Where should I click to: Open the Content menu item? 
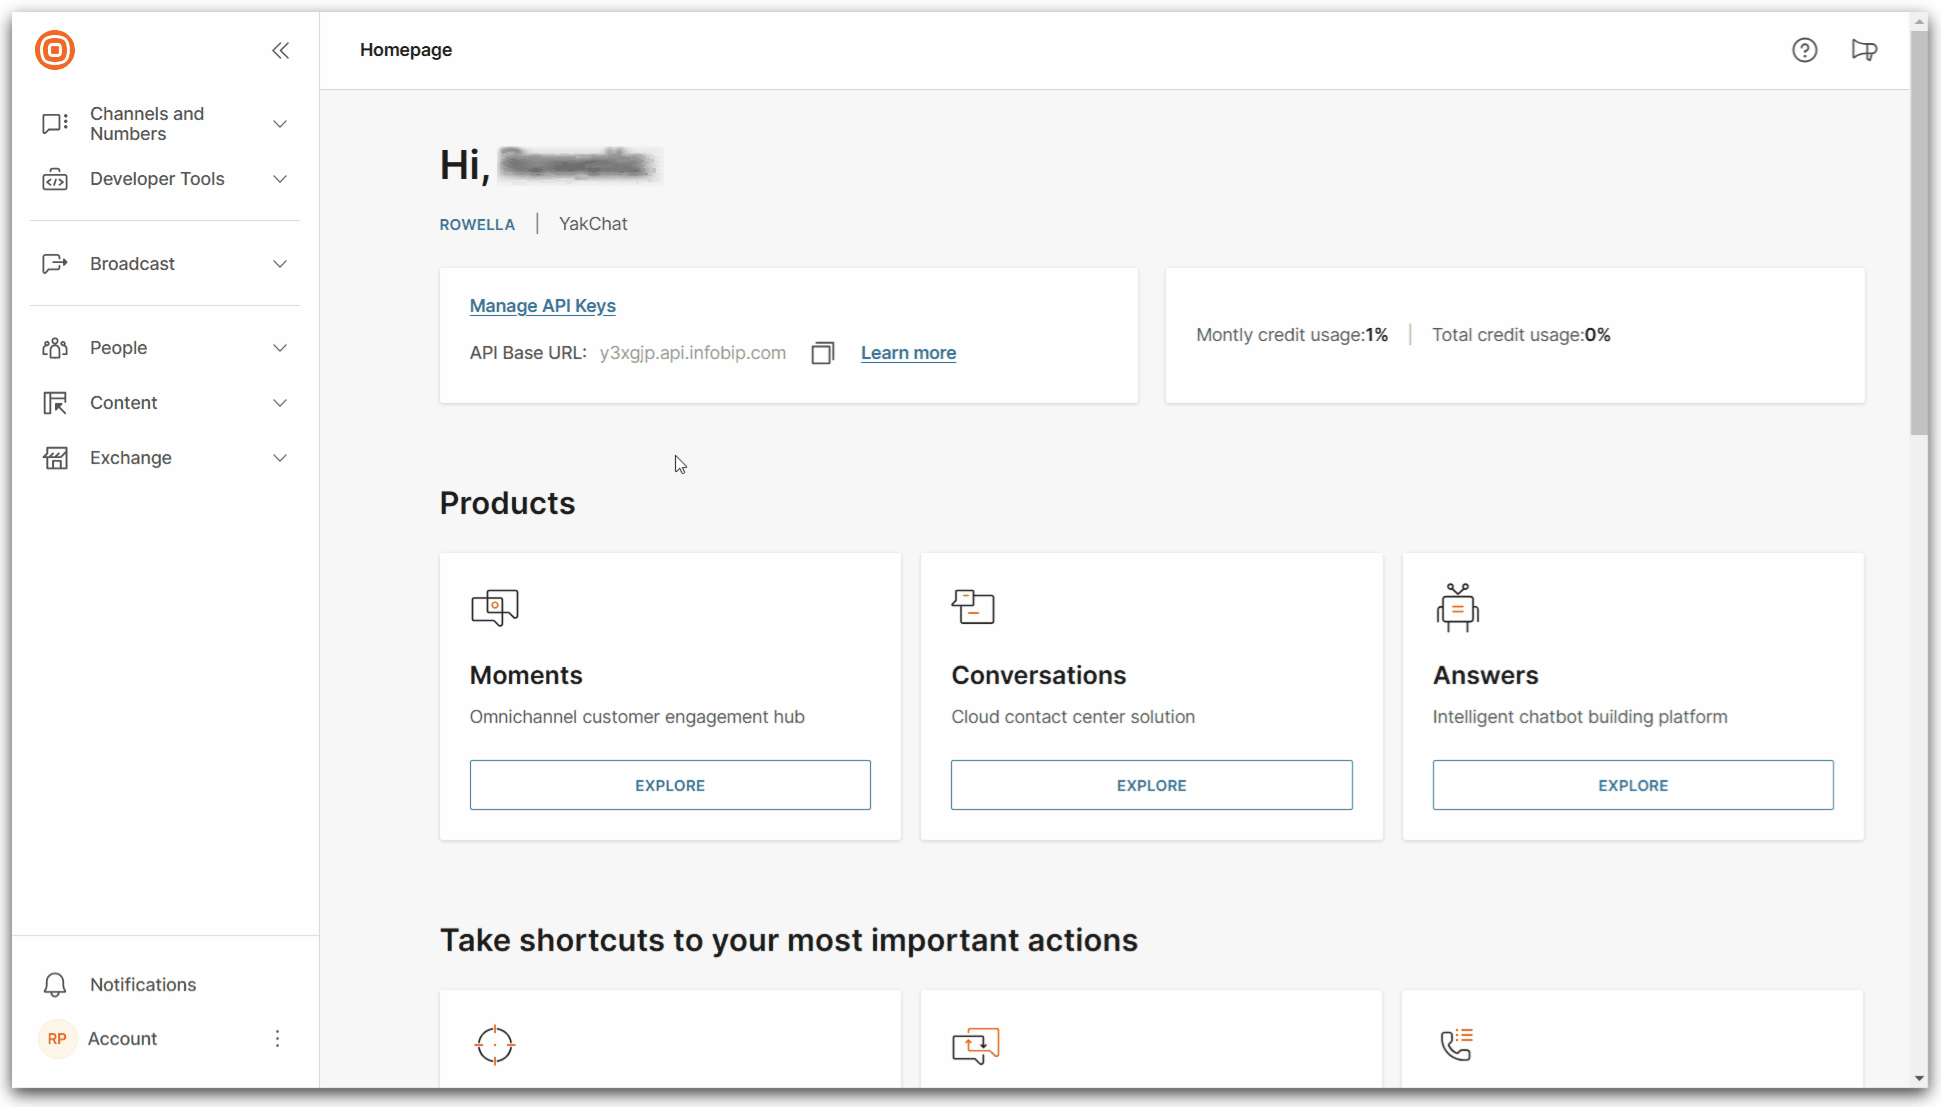(x=165, y=403)
